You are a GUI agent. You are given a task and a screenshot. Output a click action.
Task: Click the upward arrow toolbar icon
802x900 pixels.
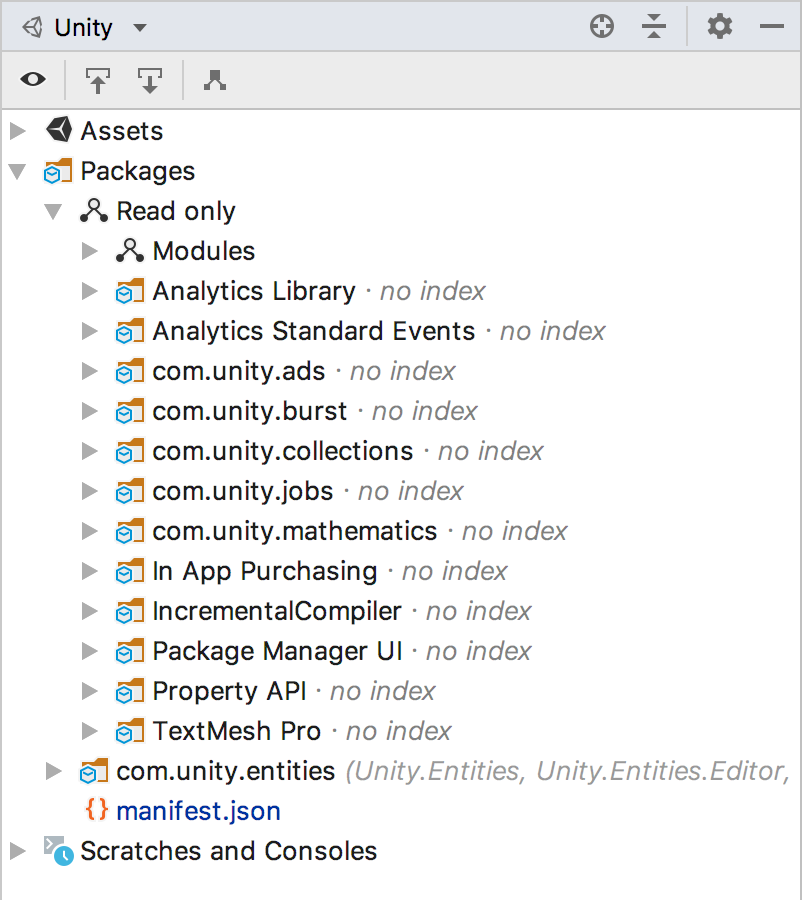(98, 80)
